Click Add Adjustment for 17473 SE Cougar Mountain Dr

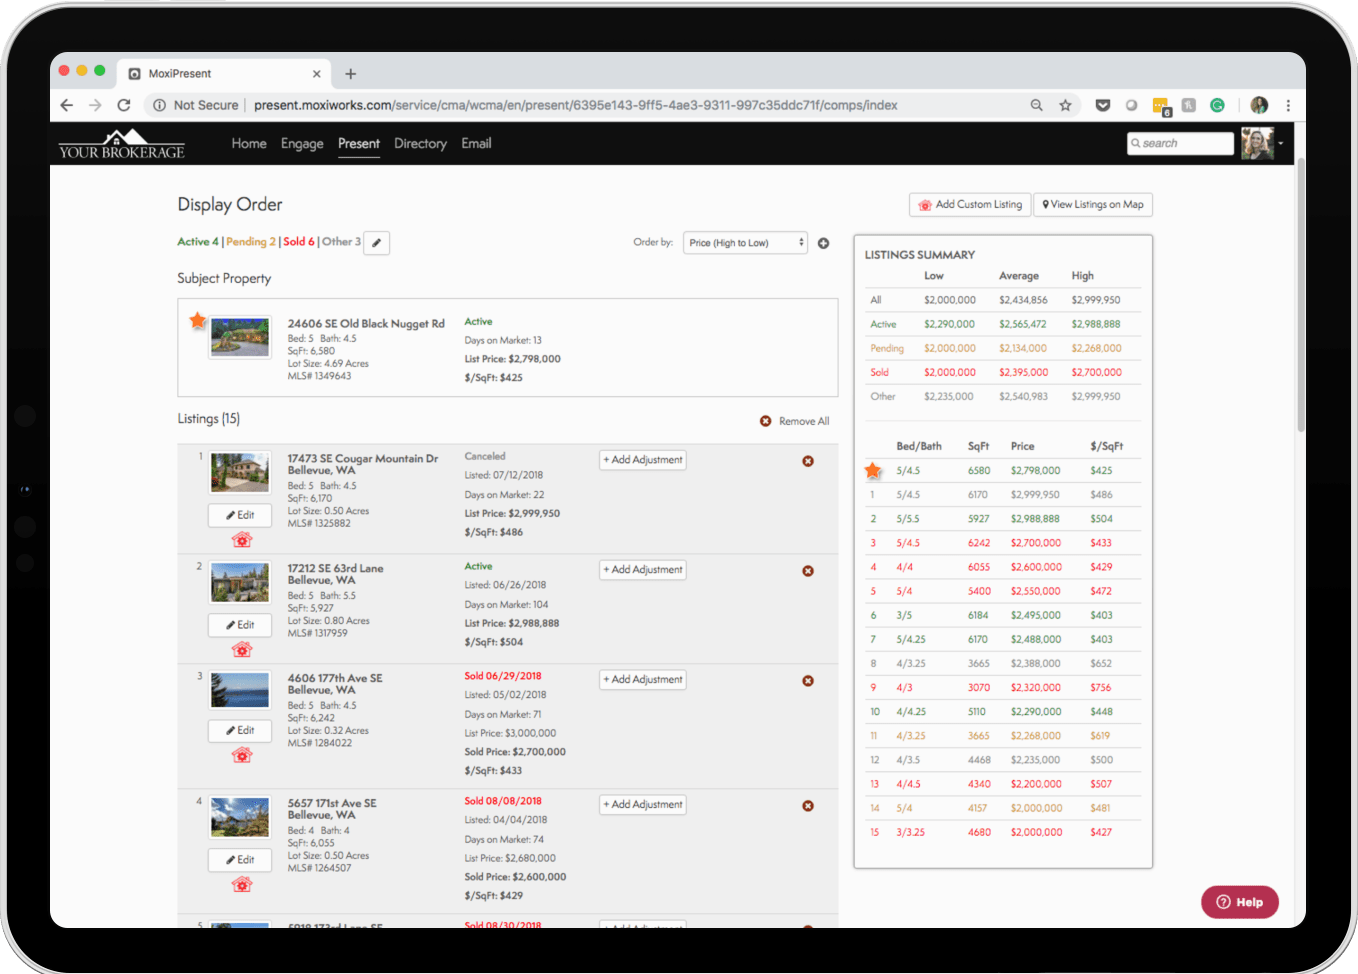click(642, 459)
